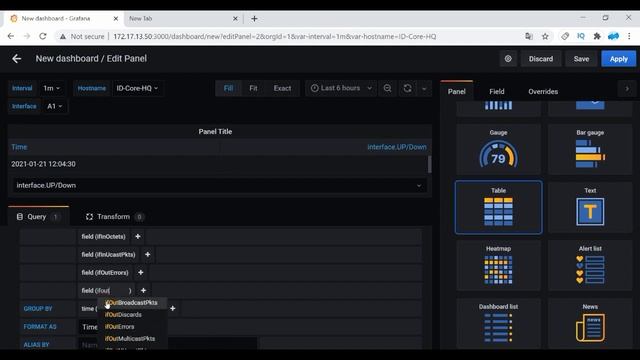This screenshot has height=360, width=640.
Task: Open the Hostname ID-Core-HQ dropdown
Action: [137, 88]
